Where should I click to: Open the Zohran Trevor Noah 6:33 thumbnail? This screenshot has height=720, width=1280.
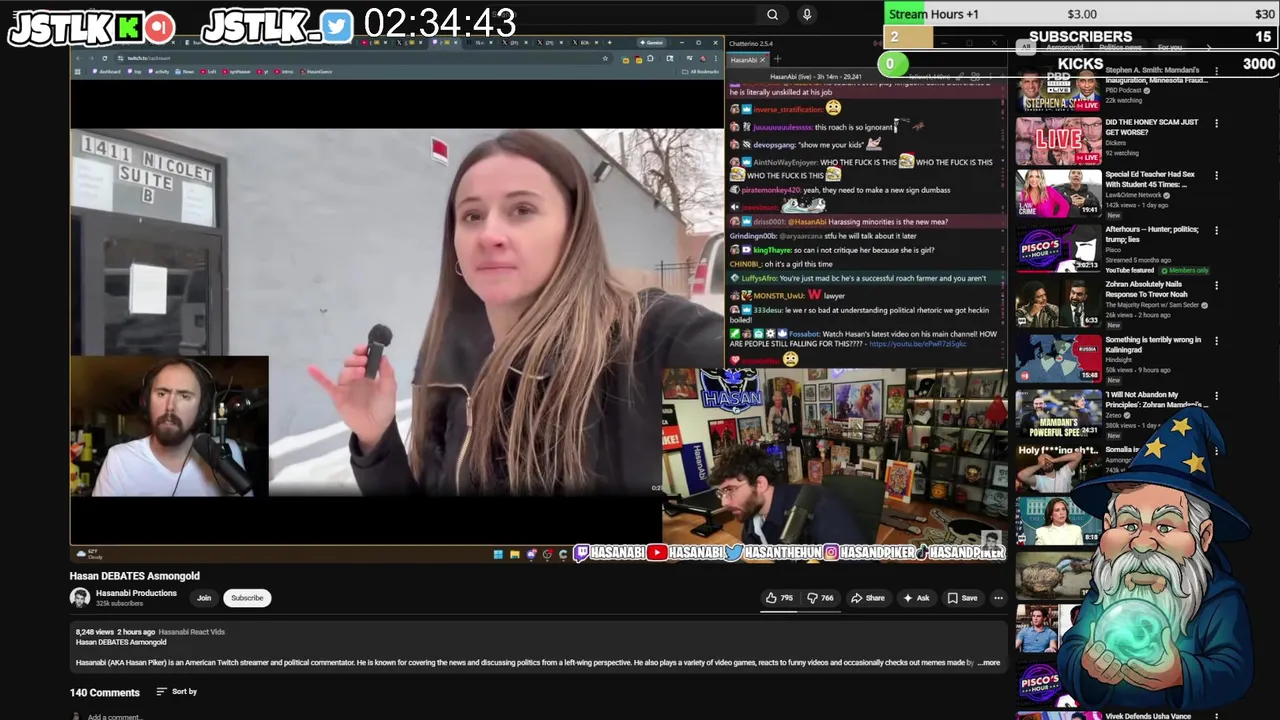[1058, 304]
